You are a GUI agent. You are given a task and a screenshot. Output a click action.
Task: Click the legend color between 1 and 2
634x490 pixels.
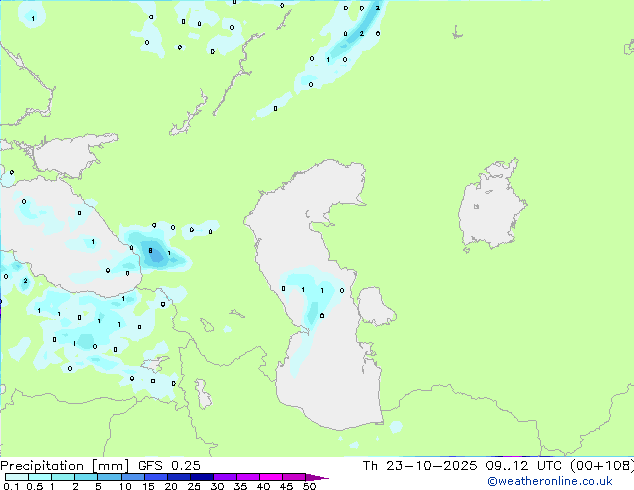click(x=63, y=478)
